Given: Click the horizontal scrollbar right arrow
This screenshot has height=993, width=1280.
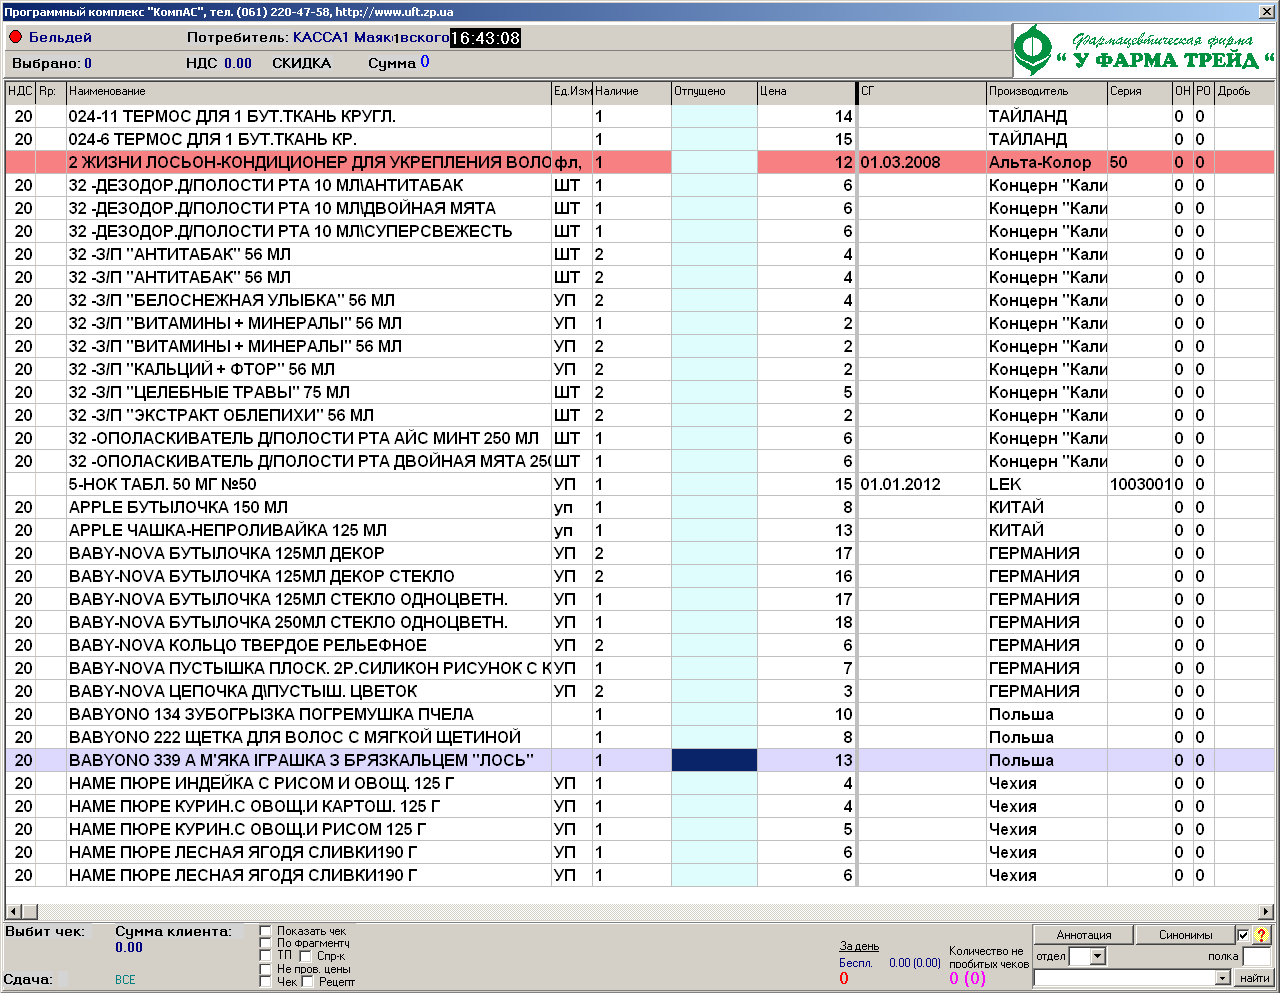Looking at the screenshot, I should click(x=1266, y=912).
